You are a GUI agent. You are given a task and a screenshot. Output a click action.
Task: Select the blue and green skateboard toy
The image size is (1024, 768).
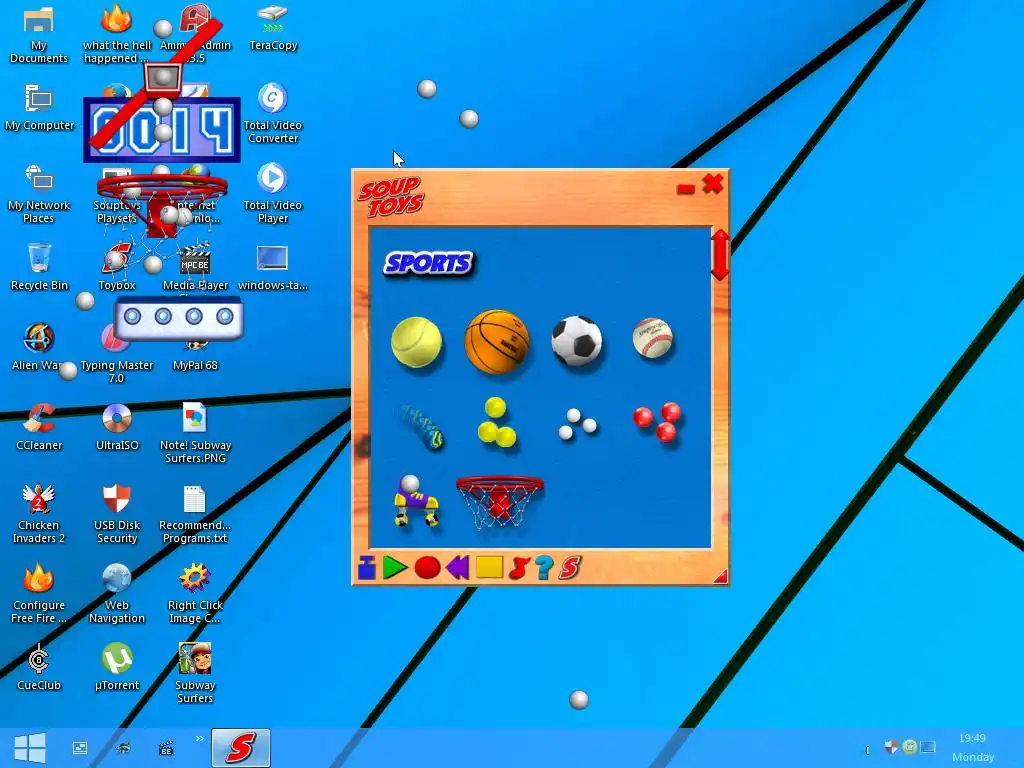click(x=421, y=426)
